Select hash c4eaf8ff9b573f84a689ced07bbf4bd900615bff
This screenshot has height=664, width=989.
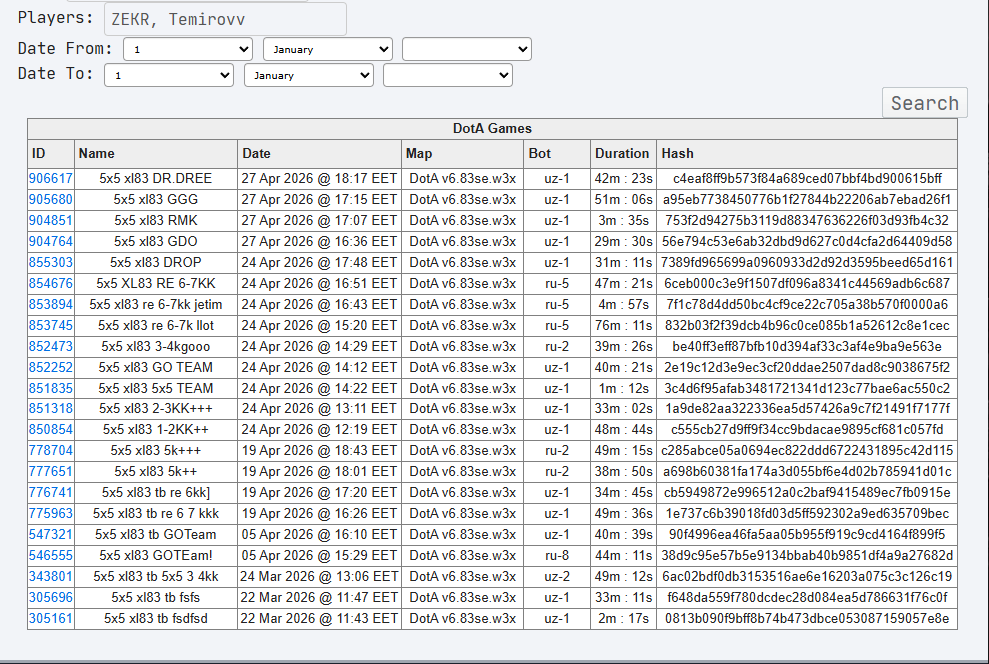click(x=807, y=178)
